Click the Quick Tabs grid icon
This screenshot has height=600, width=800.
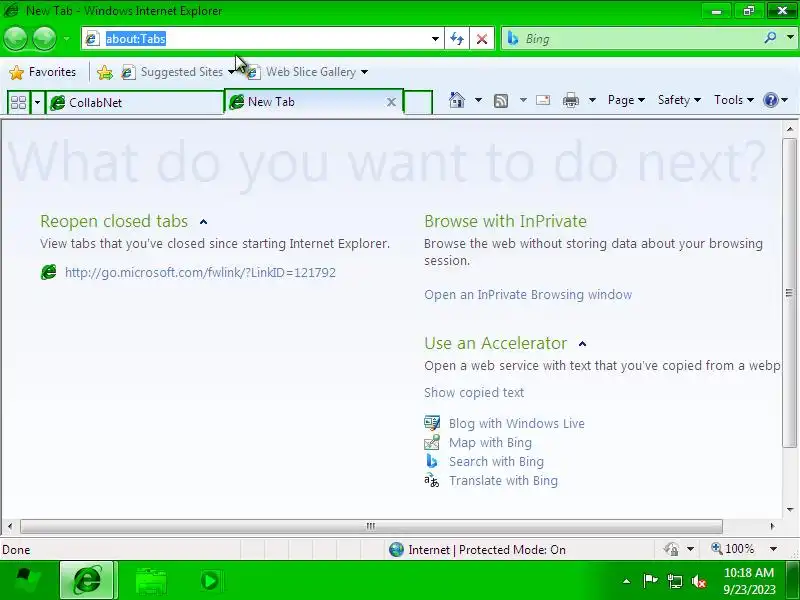pyautogui.click(x=19, y=103)
